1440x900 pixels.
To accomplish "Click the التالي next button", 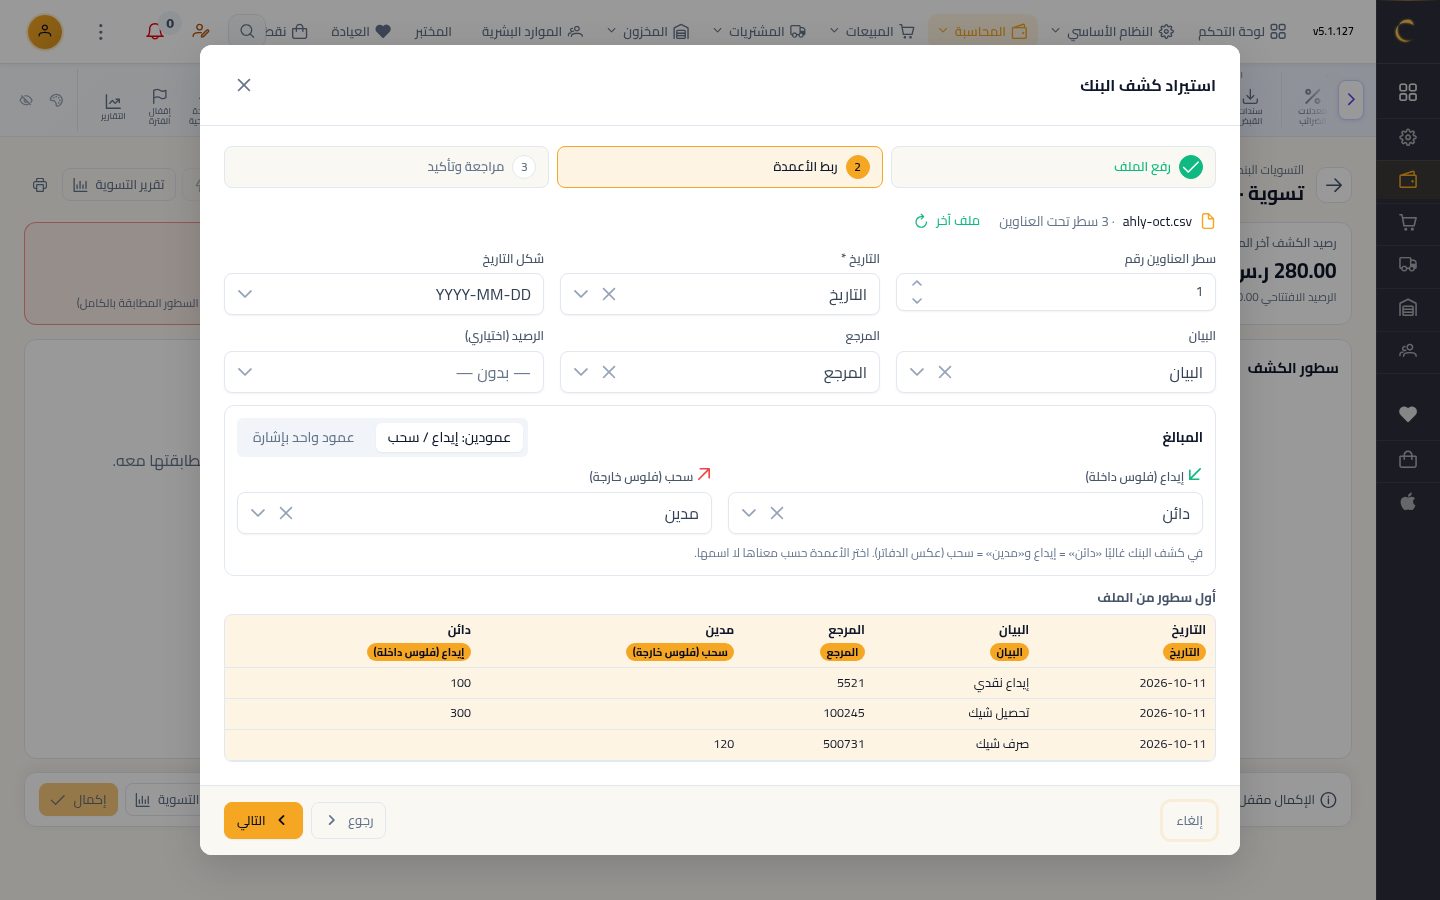I will 263,821.
